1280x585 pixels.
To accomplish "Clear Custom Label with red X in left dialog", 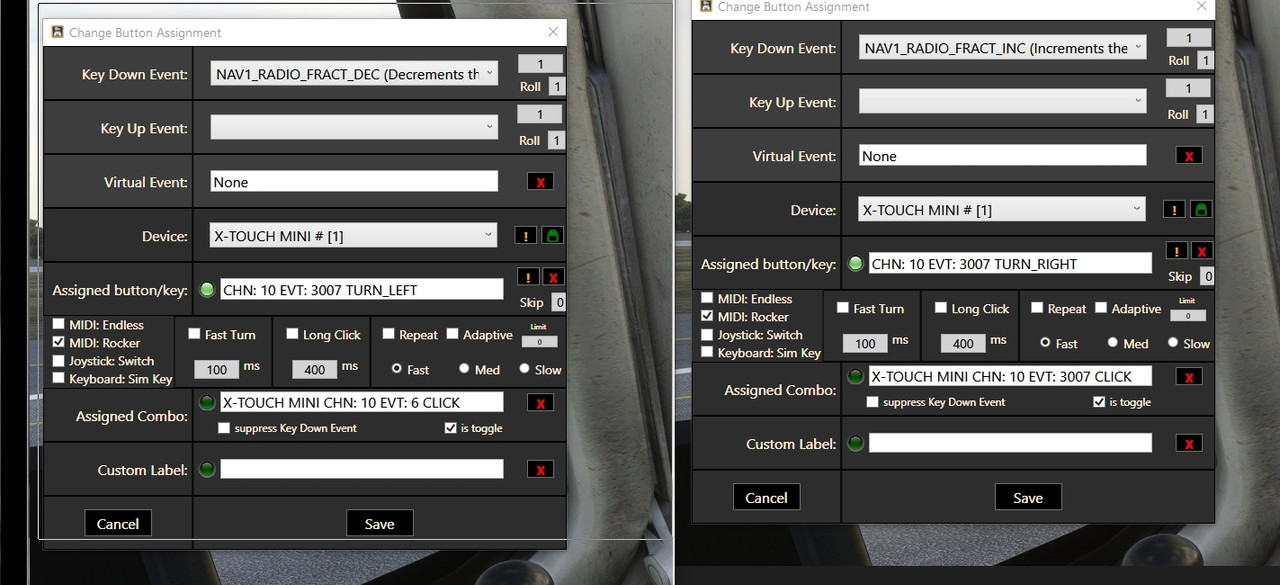I will tap(540, 470).
